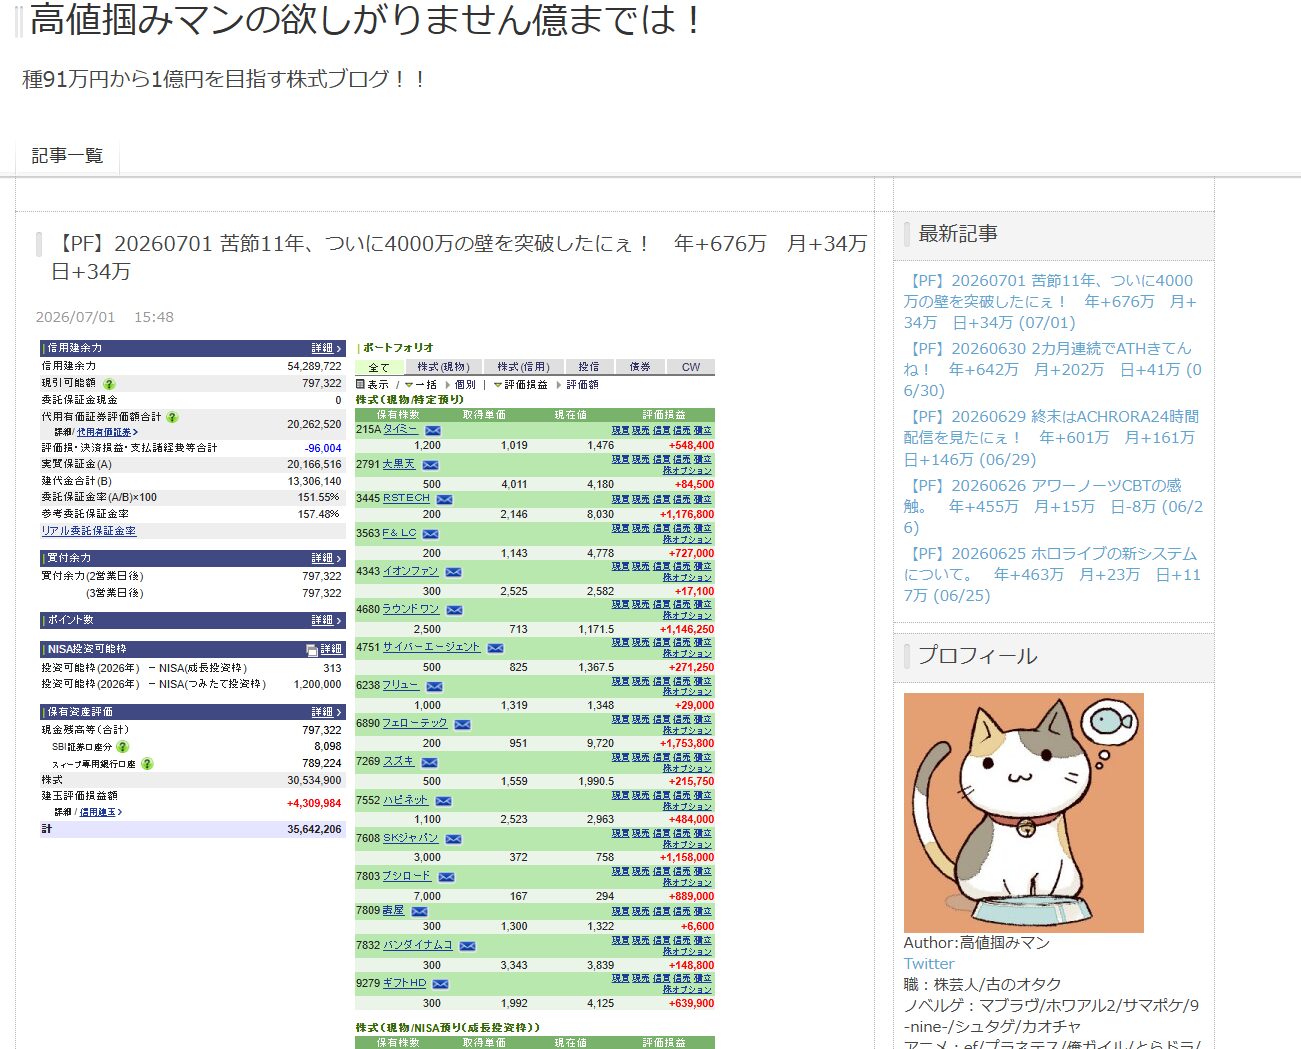Click the envelope icon next to ハピネット
Image resolution: width=1301 pixels, height=1049 pixels.
click(x=443, y=801)
